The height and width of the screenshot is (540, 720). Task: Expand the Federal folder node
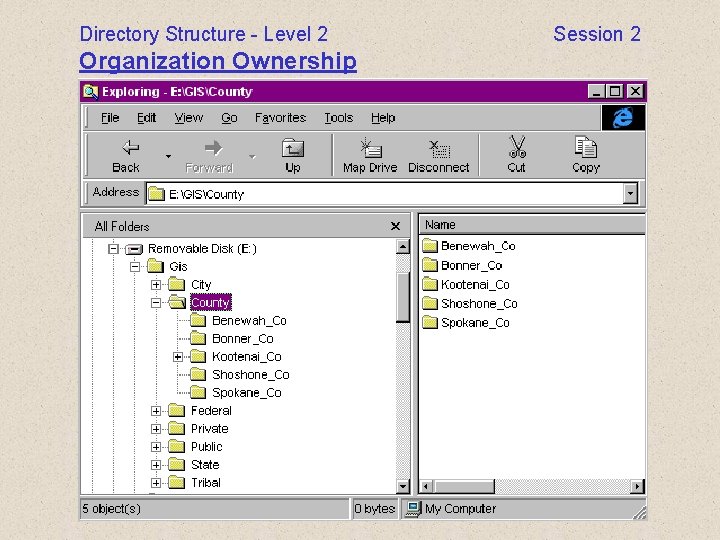156,411
